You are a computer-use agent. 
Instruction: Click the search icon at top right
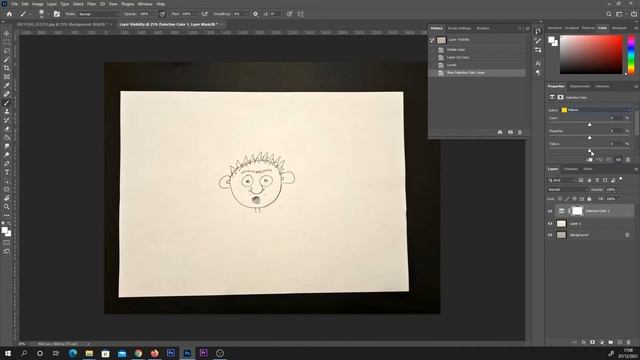[x=609, y=14]
